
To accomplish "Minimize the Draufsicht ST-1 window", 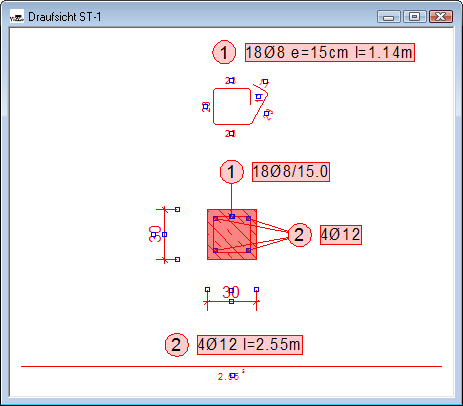I will [389, 16].
